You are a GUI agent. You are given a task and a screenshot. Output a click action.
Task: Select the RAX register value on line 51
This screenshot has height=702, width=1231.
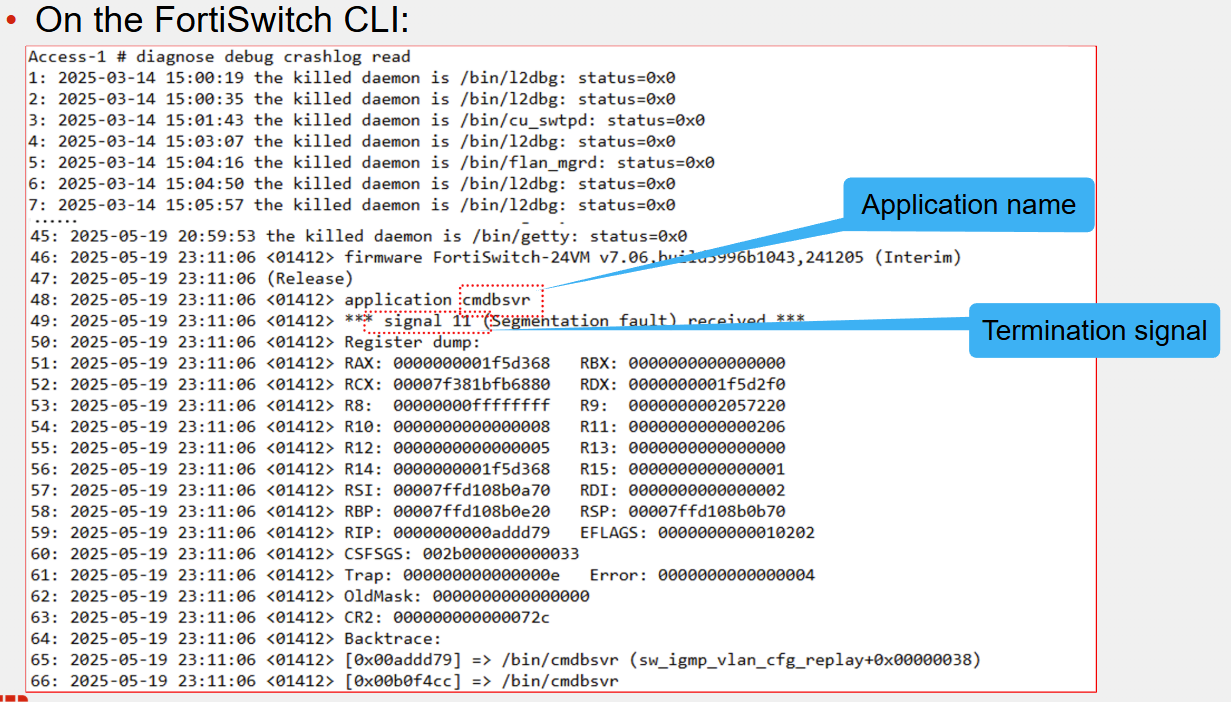(471, 363)
